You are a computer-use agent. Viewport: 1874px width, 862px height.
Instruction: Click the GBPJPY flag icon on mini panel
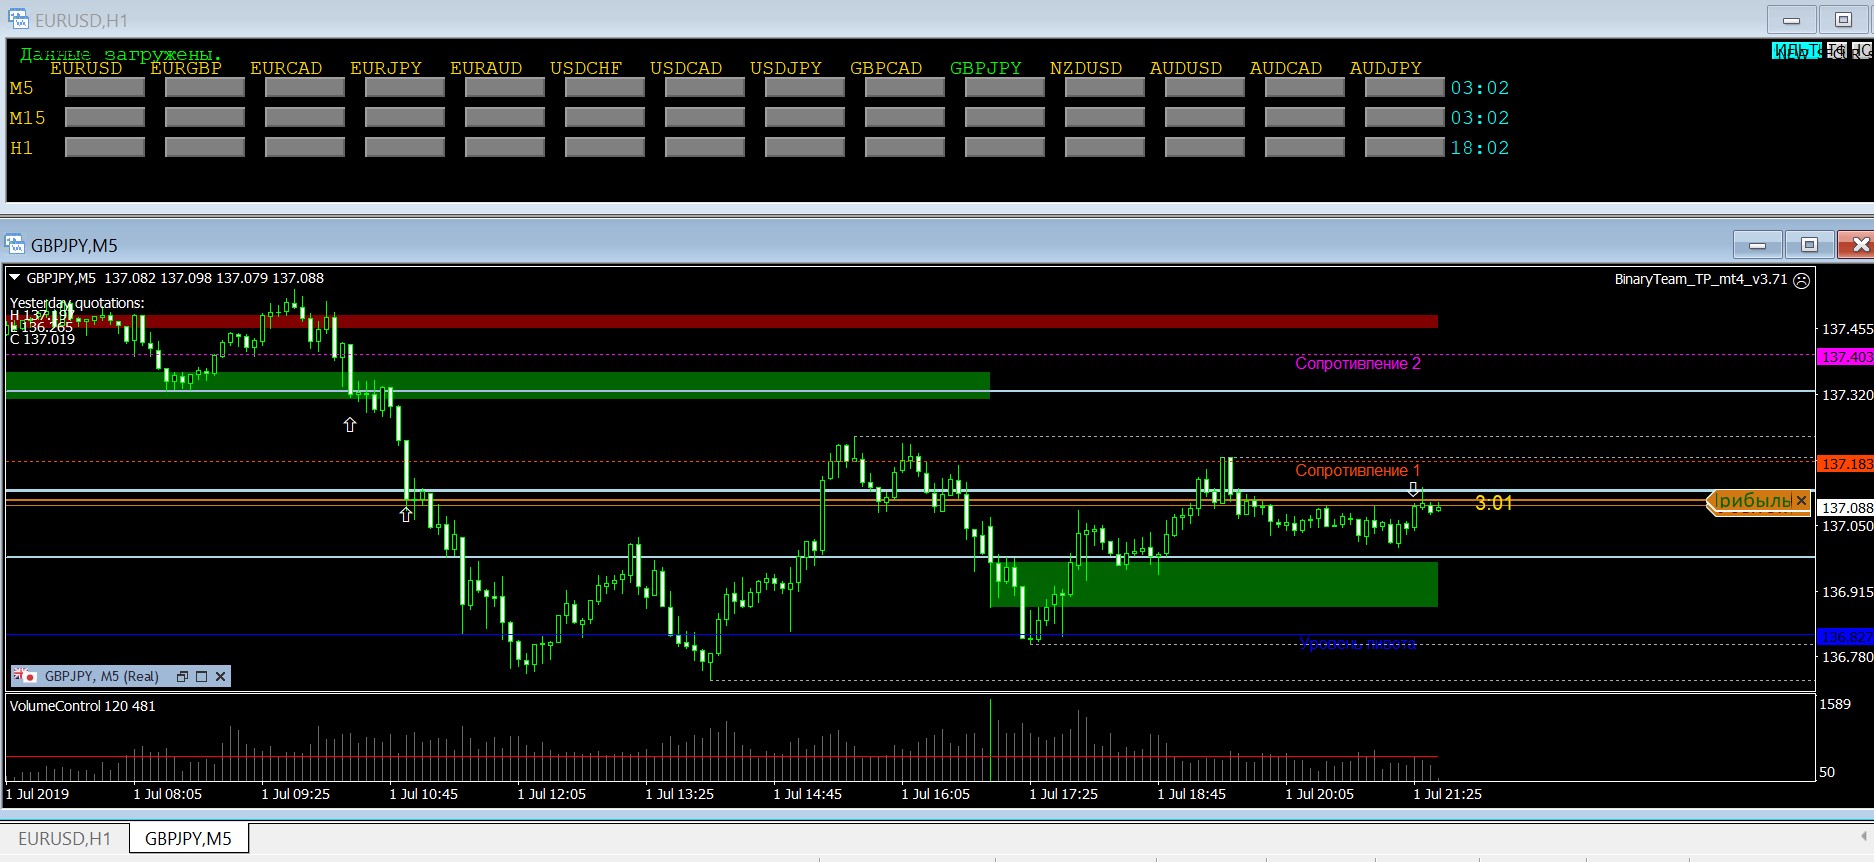(24, 676)
